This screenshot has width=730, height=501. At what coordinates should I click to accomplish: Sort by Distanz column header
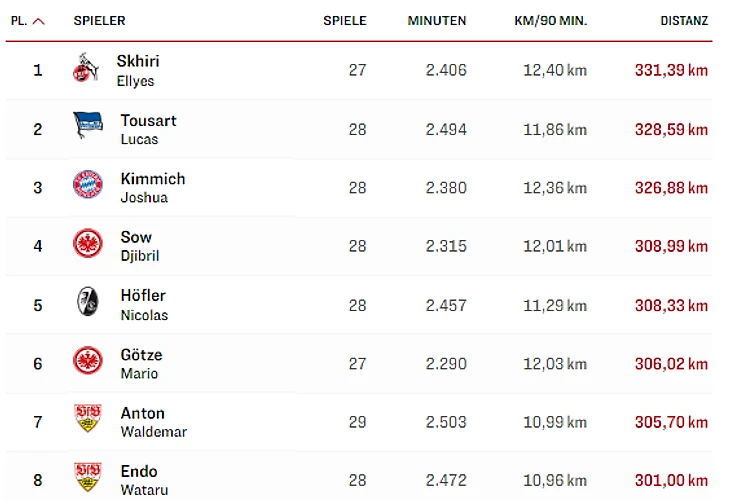[684, 21]
